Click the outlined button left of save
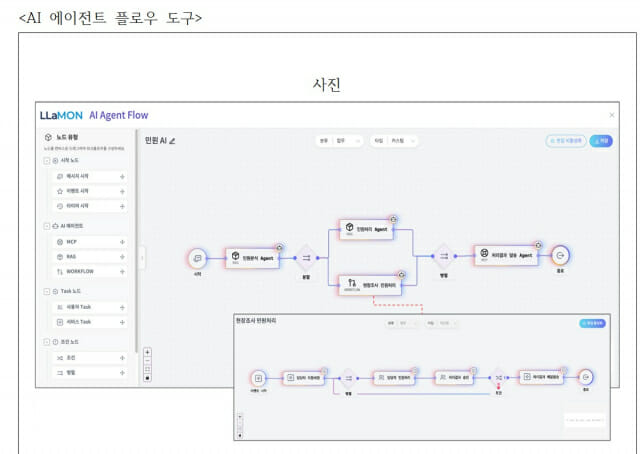 [x=566, y=141]
